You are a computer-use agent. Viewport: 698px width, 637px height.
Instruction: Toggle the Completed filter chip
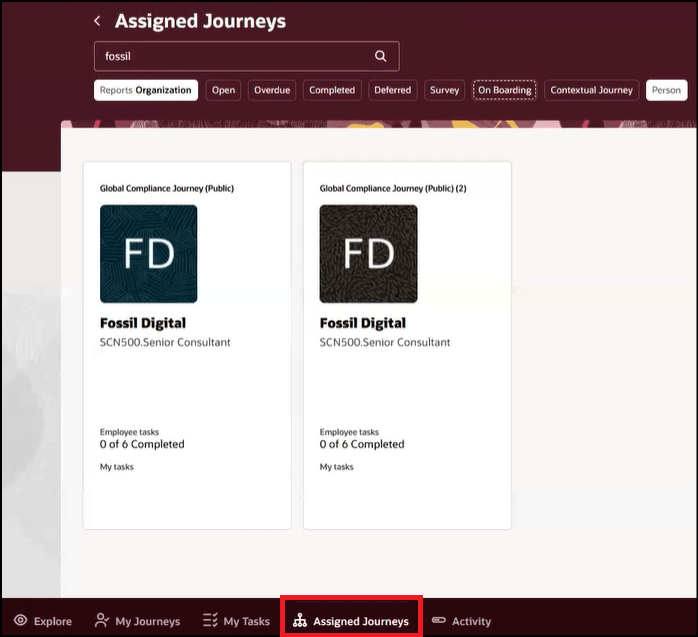[332, 90]
